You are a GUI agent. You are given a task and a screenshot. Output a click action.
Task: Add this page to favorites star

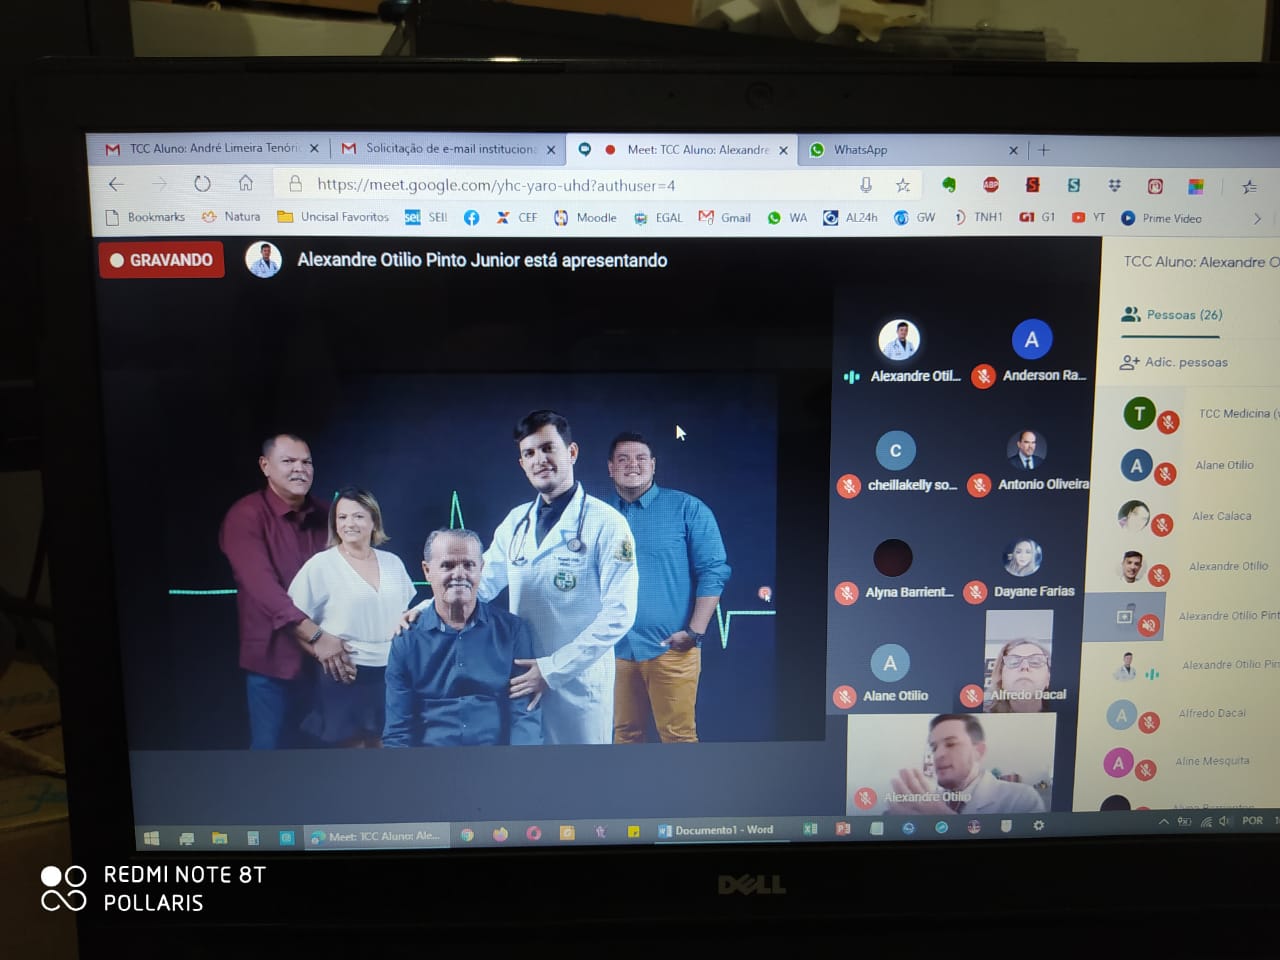[903, 185]
